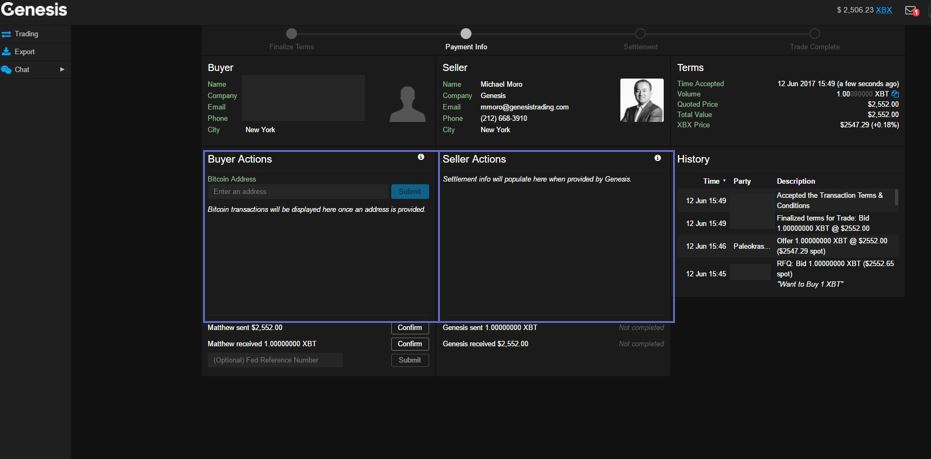Confirm that Matthew received 1.00000000 XBT

[x=410, y=344]
